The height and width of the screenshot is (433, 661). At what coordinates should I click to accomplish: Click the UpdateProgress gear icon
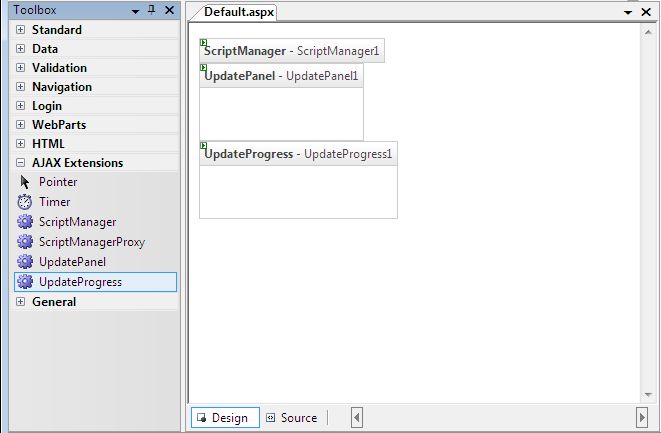[x=25, y=282]
